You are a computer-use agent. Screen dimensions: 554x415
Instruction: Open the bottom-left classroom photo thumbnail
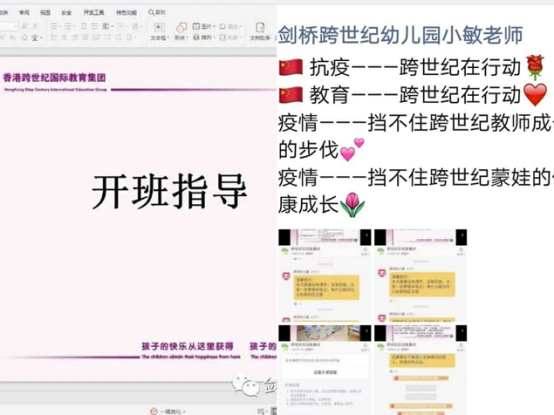325,370
